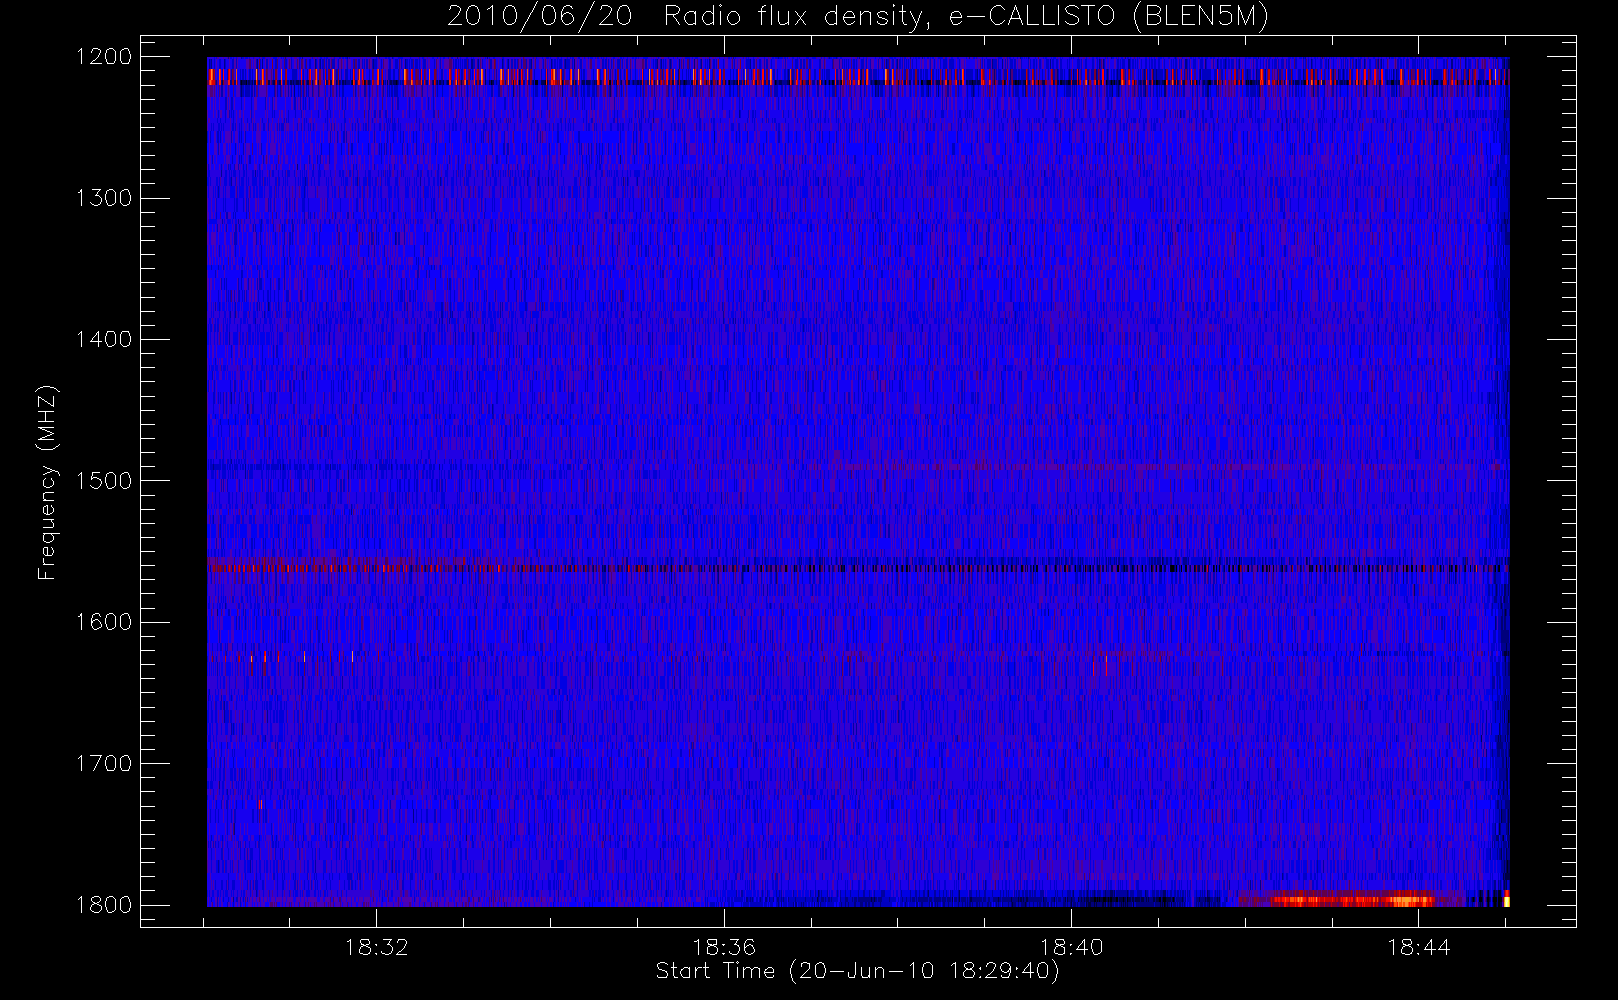Click the '18:32' time axis label
Screen dimensions: 1618x1000
pyautogui.click(x=377, y=947)
